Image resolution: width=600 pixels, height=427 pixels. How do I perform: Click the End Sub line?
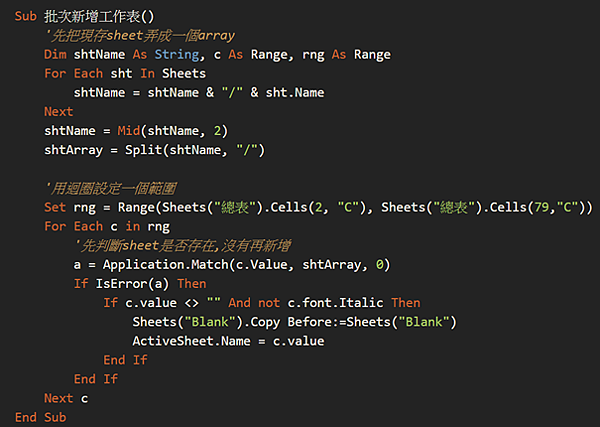tap(41, 416)
